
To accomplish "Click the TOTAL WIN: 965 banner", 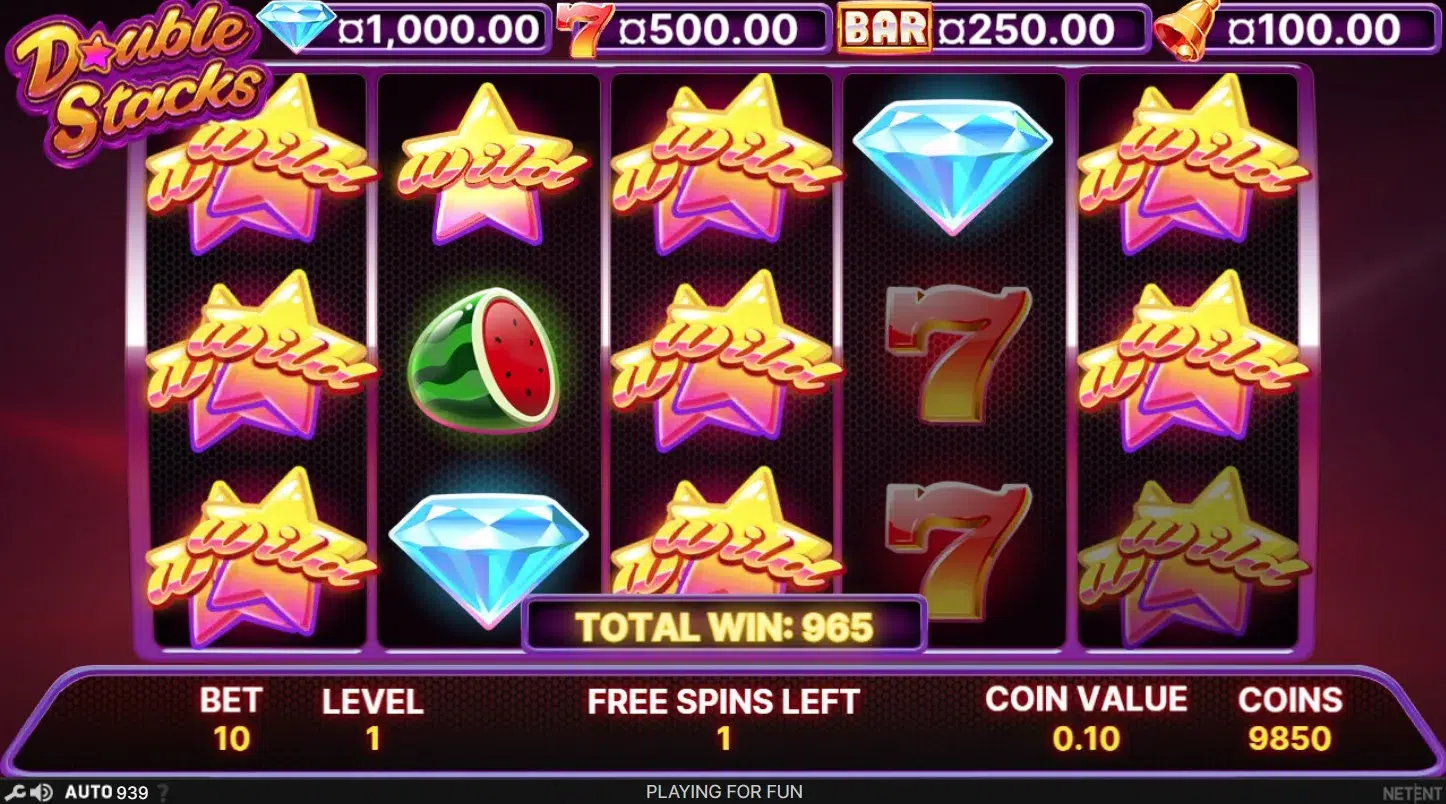I will tap(724, 626).
